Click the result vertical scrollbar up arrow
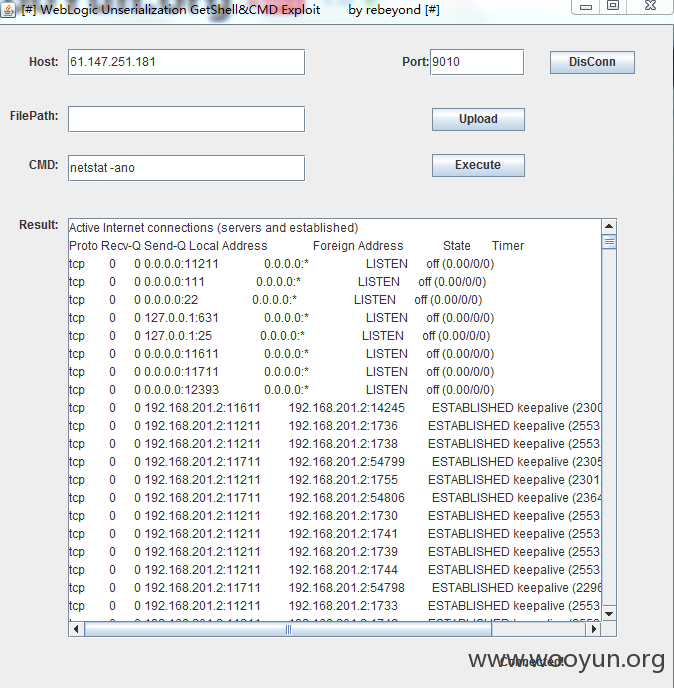This screenshot has height=688, width=674. [609, 226]
